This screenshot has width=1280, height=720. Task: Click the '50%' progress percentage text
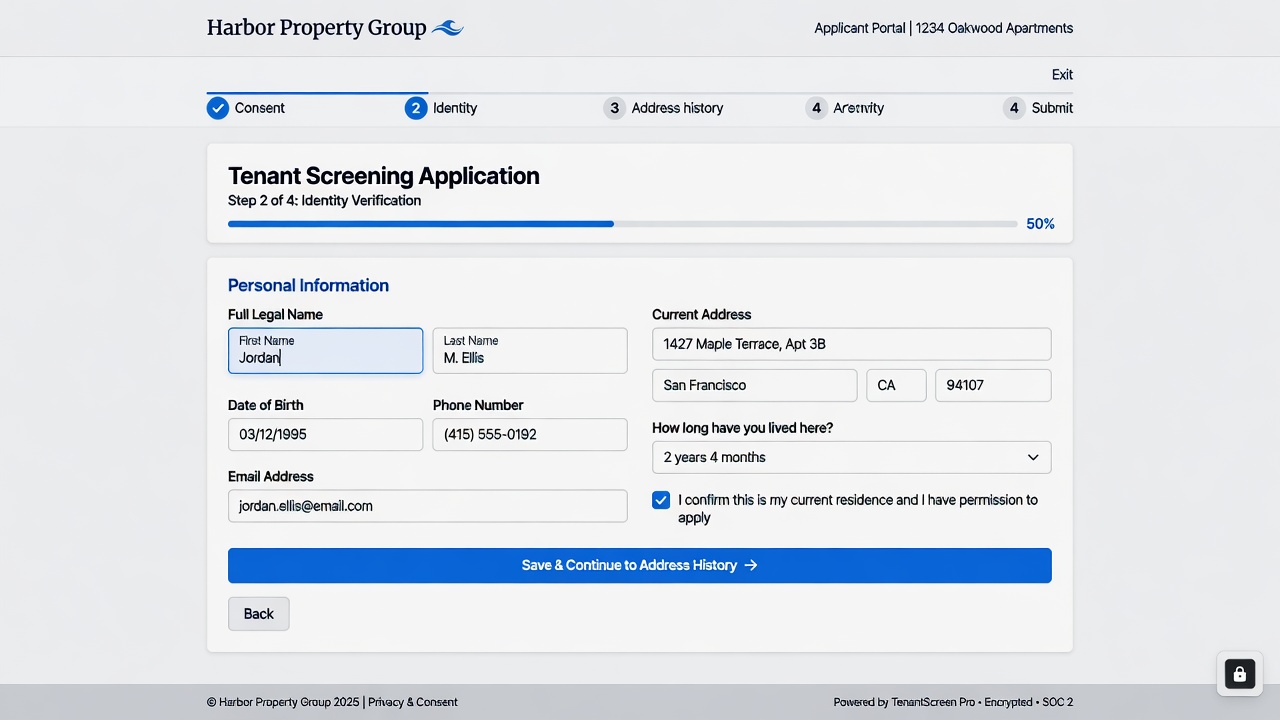click(x=1040, y=224)
